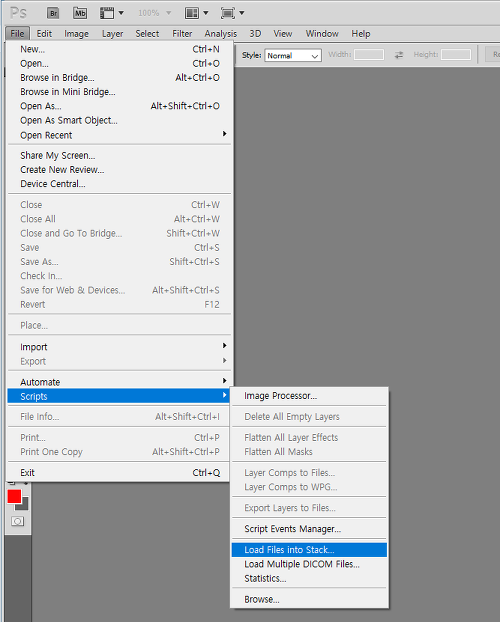Image resolution: width=500 pixels, height=622 pixels.
Task: Open Mini Bridge via Mb icon
Action: [x=80, y=13]
